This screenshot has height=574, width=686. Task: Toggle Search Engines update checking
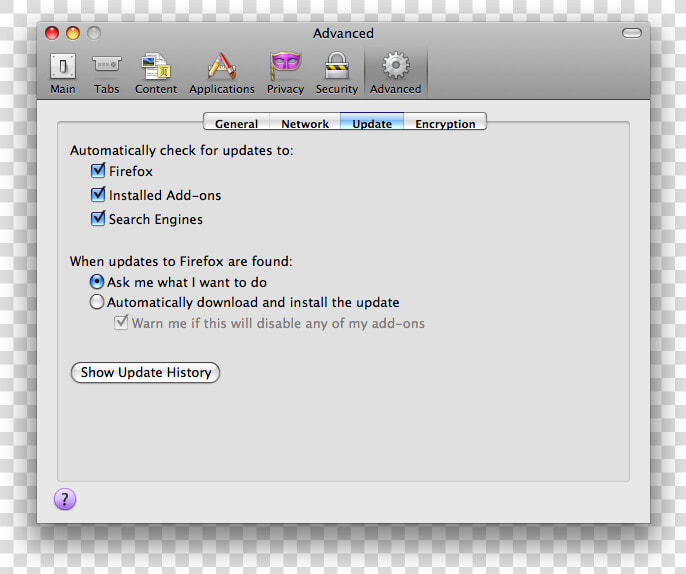(x=98, y=218)
